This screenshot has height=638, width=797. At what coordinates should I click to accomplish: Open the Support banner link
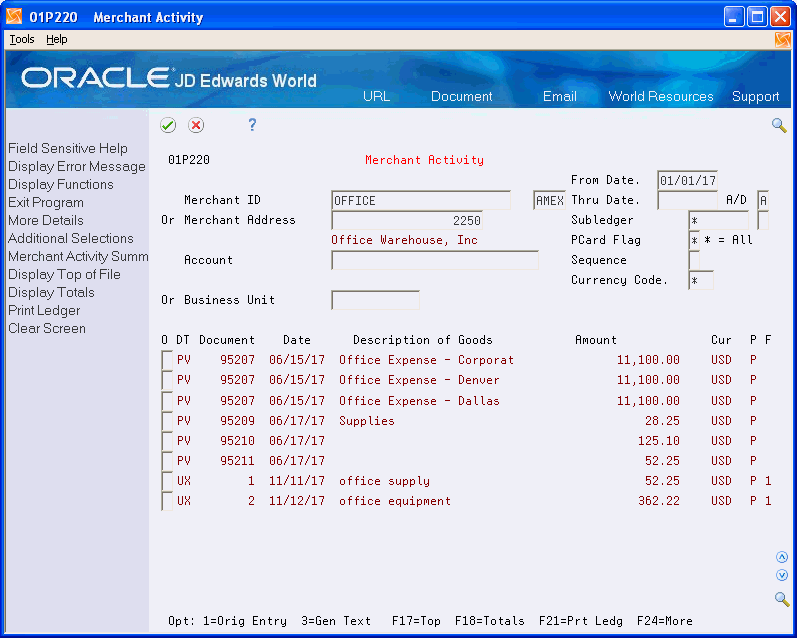pos(755,97)
